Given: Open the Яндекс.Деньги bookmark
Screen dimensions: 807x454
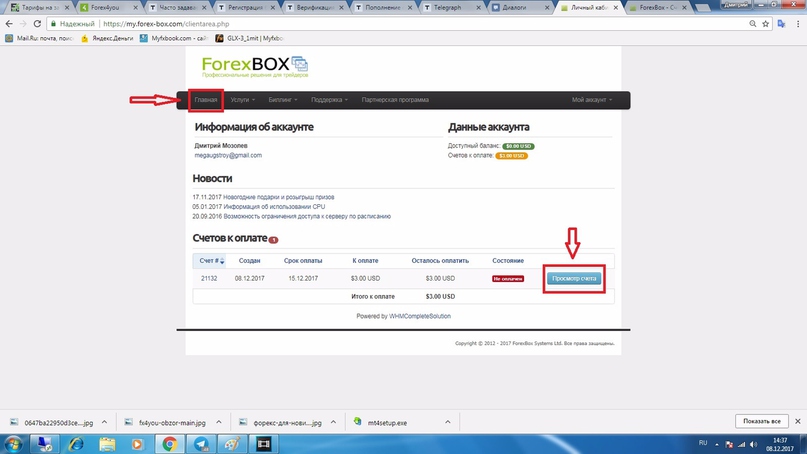Looking at the screenshot, I should 107,38.
